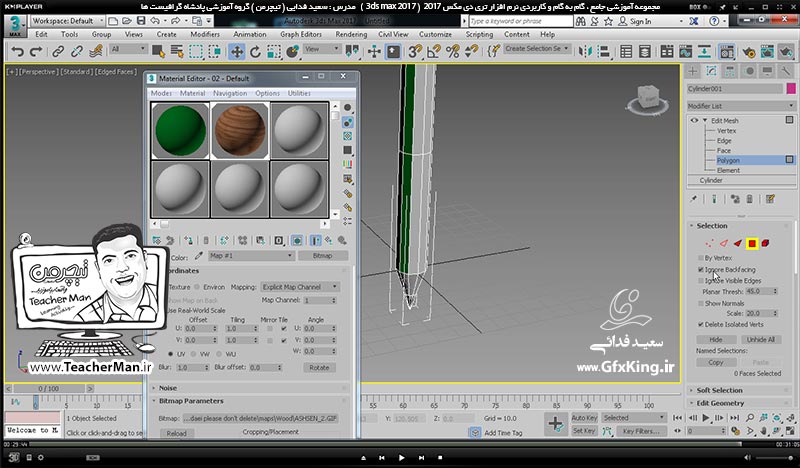Click Pick Material from Object eyedropper
The image size is (800, 468).
(199, 256)
